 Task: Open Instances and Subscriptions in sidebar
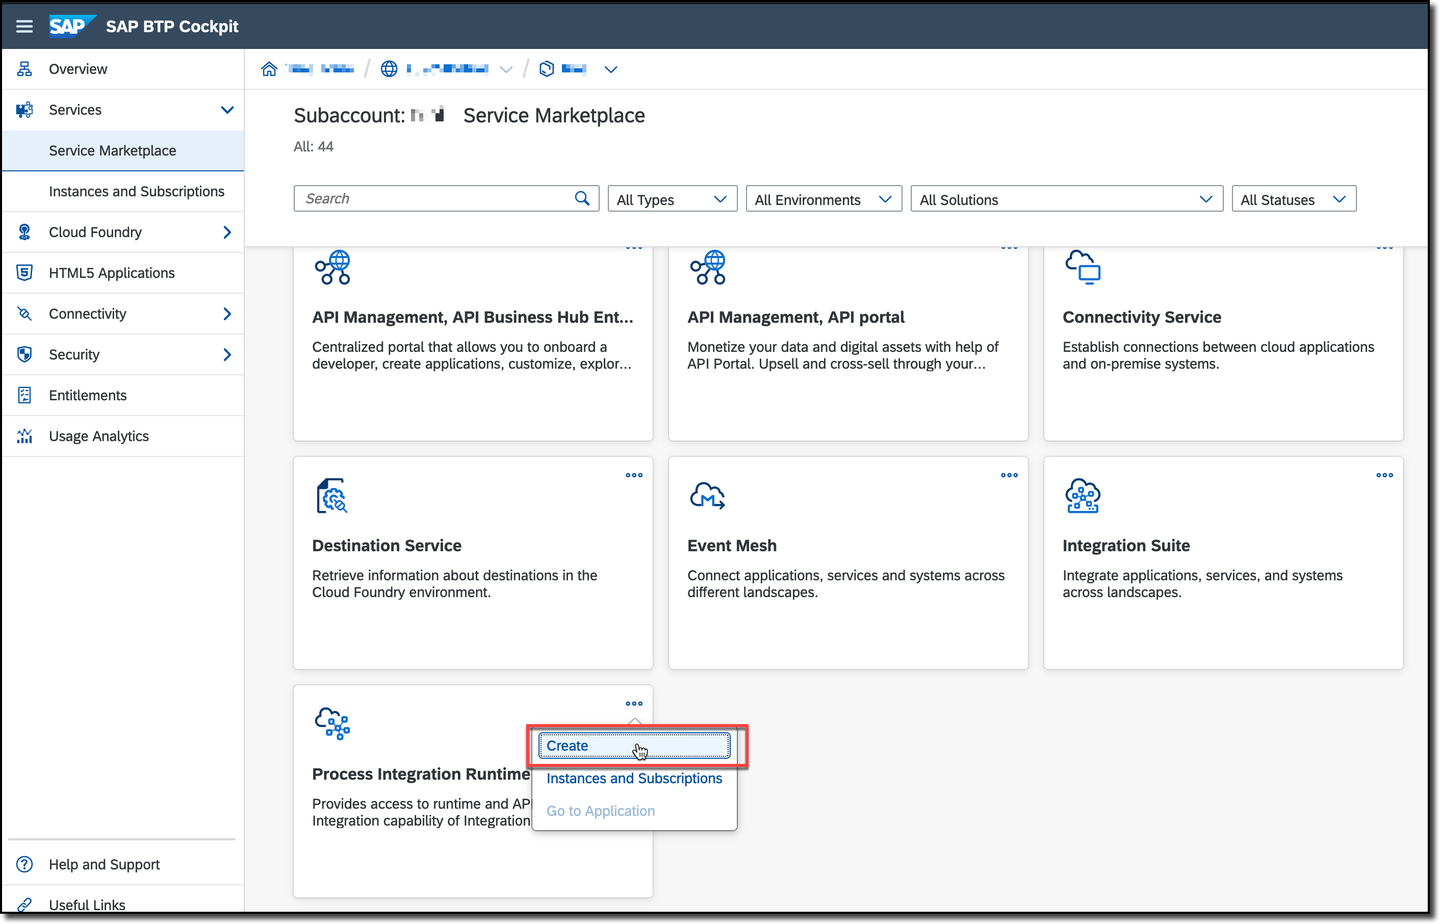(123, 191)
